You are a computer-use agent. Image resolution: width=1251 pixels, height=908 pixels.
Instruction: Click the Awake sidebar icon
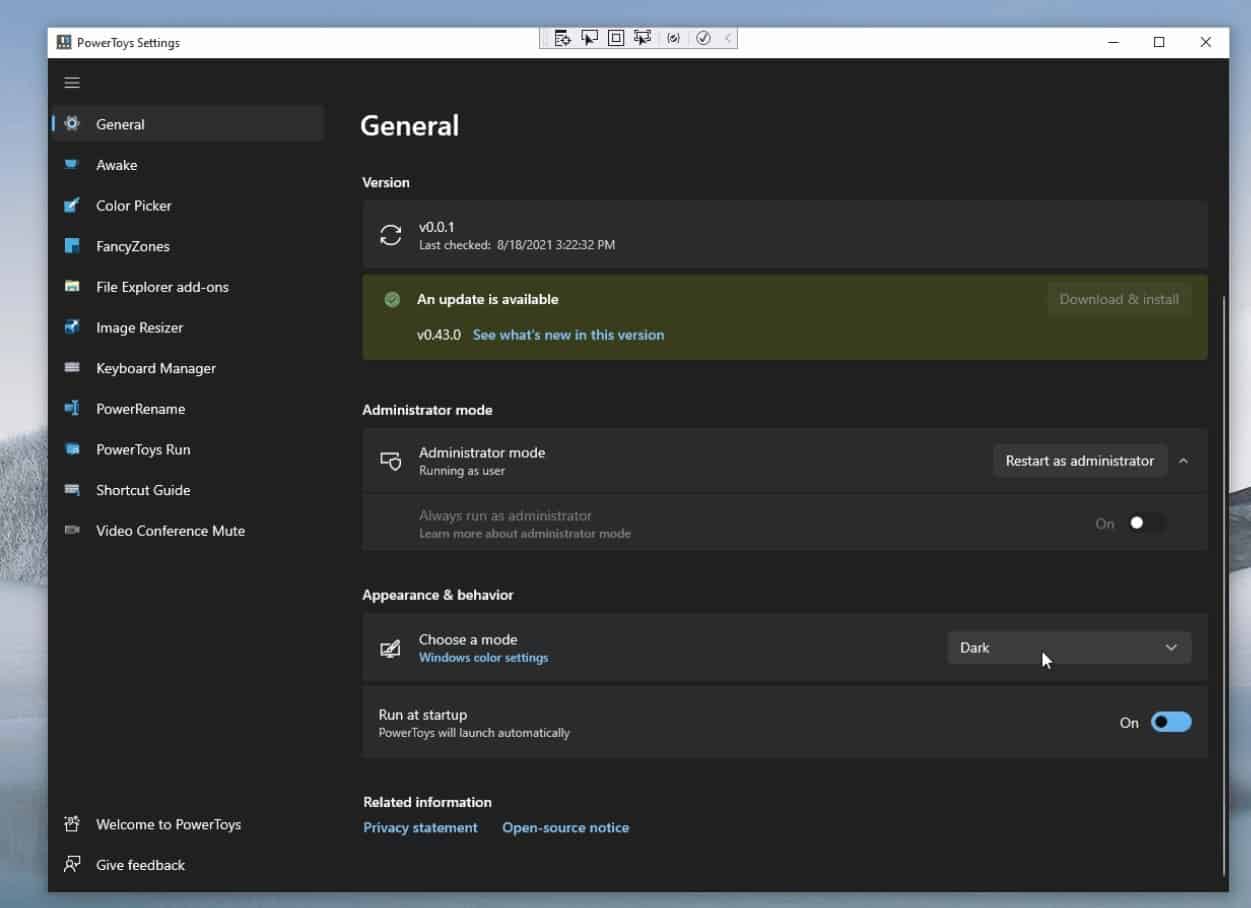point(72,165)
